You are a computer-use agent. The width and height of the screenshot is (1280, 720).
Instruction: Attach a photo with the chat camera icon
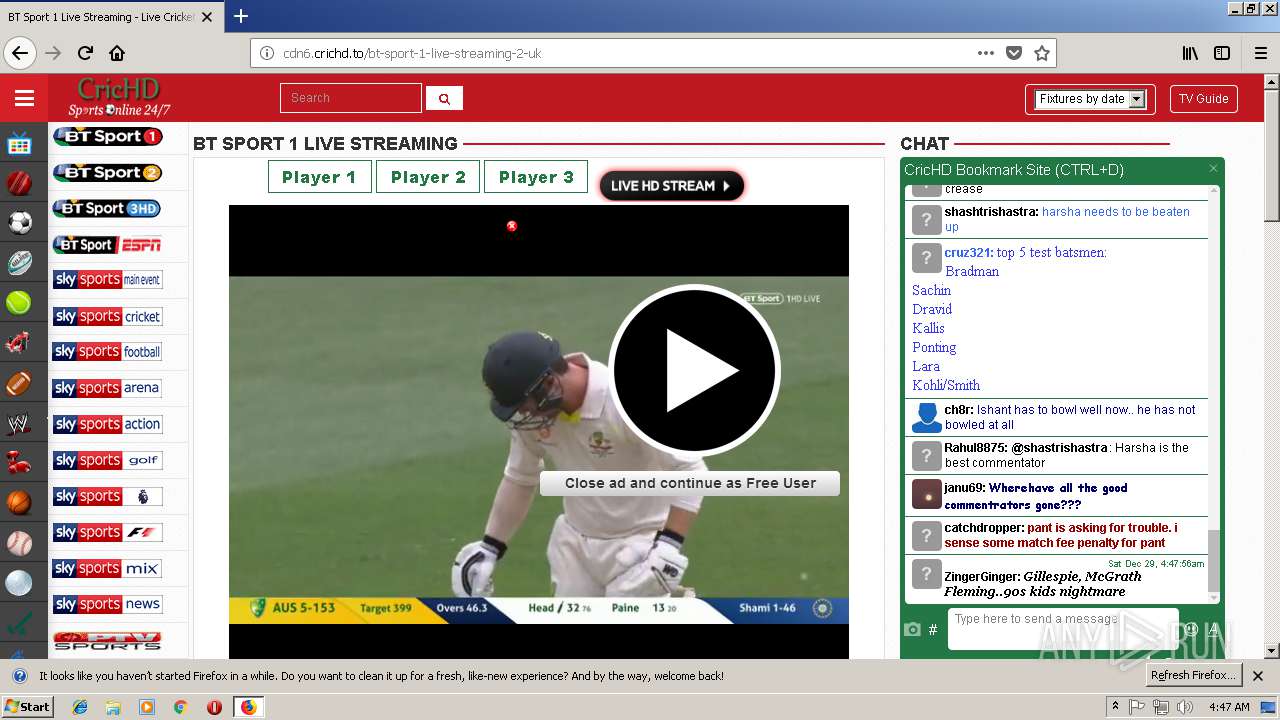pos(912,630)
